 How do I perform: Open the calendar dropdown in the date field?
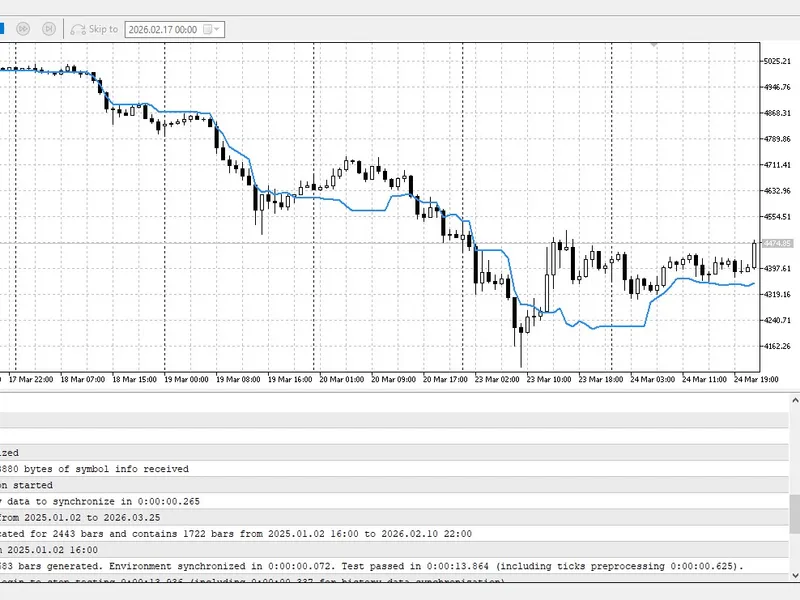tap(211, 30)
